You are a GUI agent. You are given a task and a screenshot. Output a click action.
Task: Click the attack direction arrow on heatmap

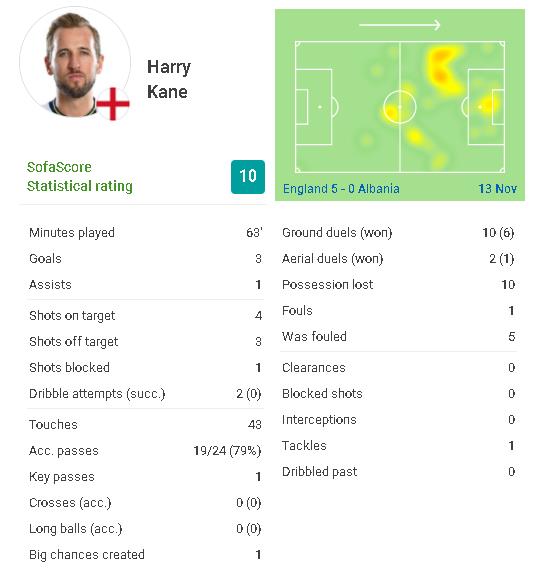point(400,25)
